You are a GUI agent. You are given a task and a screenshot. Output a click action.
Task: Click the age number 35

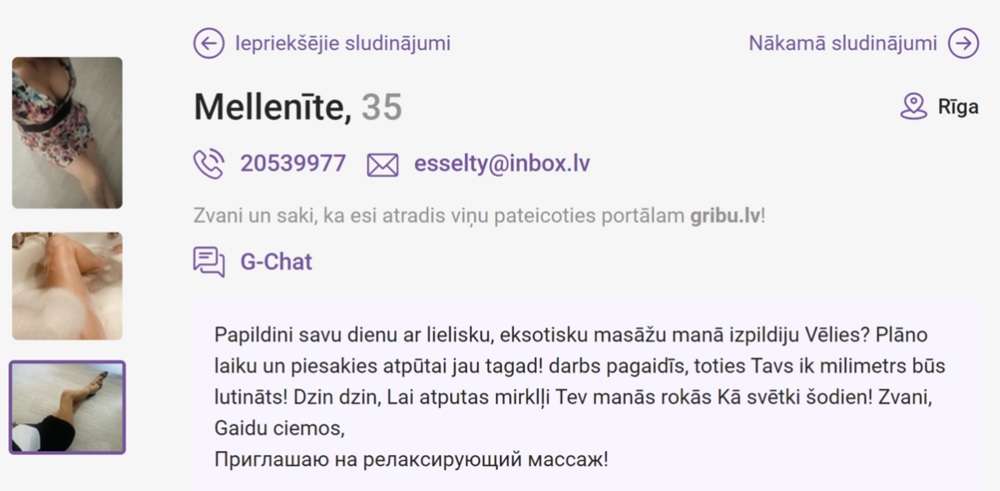point(382,107)
